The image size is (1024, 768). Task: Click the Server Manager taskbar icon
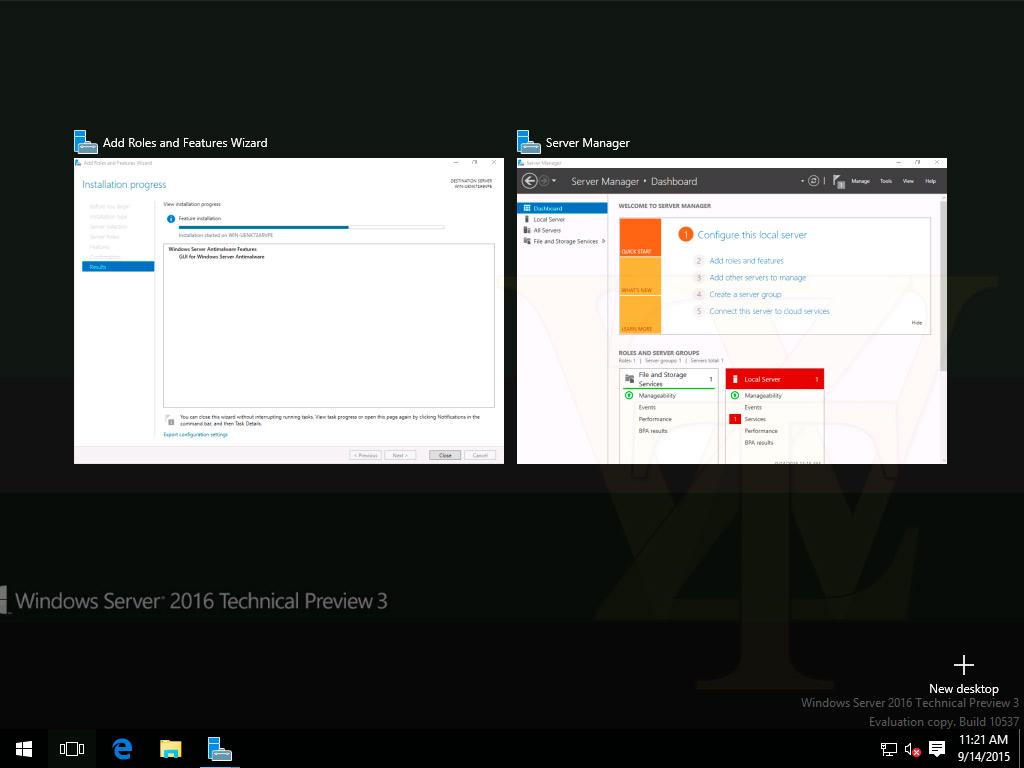[x=220, y=748]
